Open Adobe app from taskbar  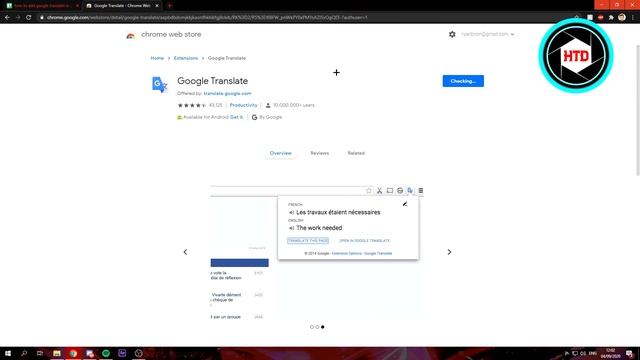pyautogui.click(x=122, y=353)
